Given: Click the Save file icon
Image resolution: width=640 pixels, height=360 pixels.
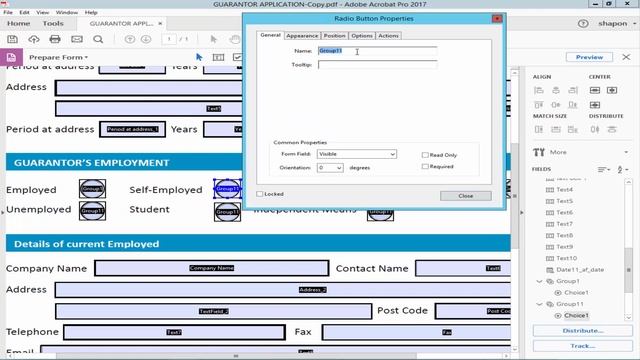Looking at the screenshot, I should [12, 39].
